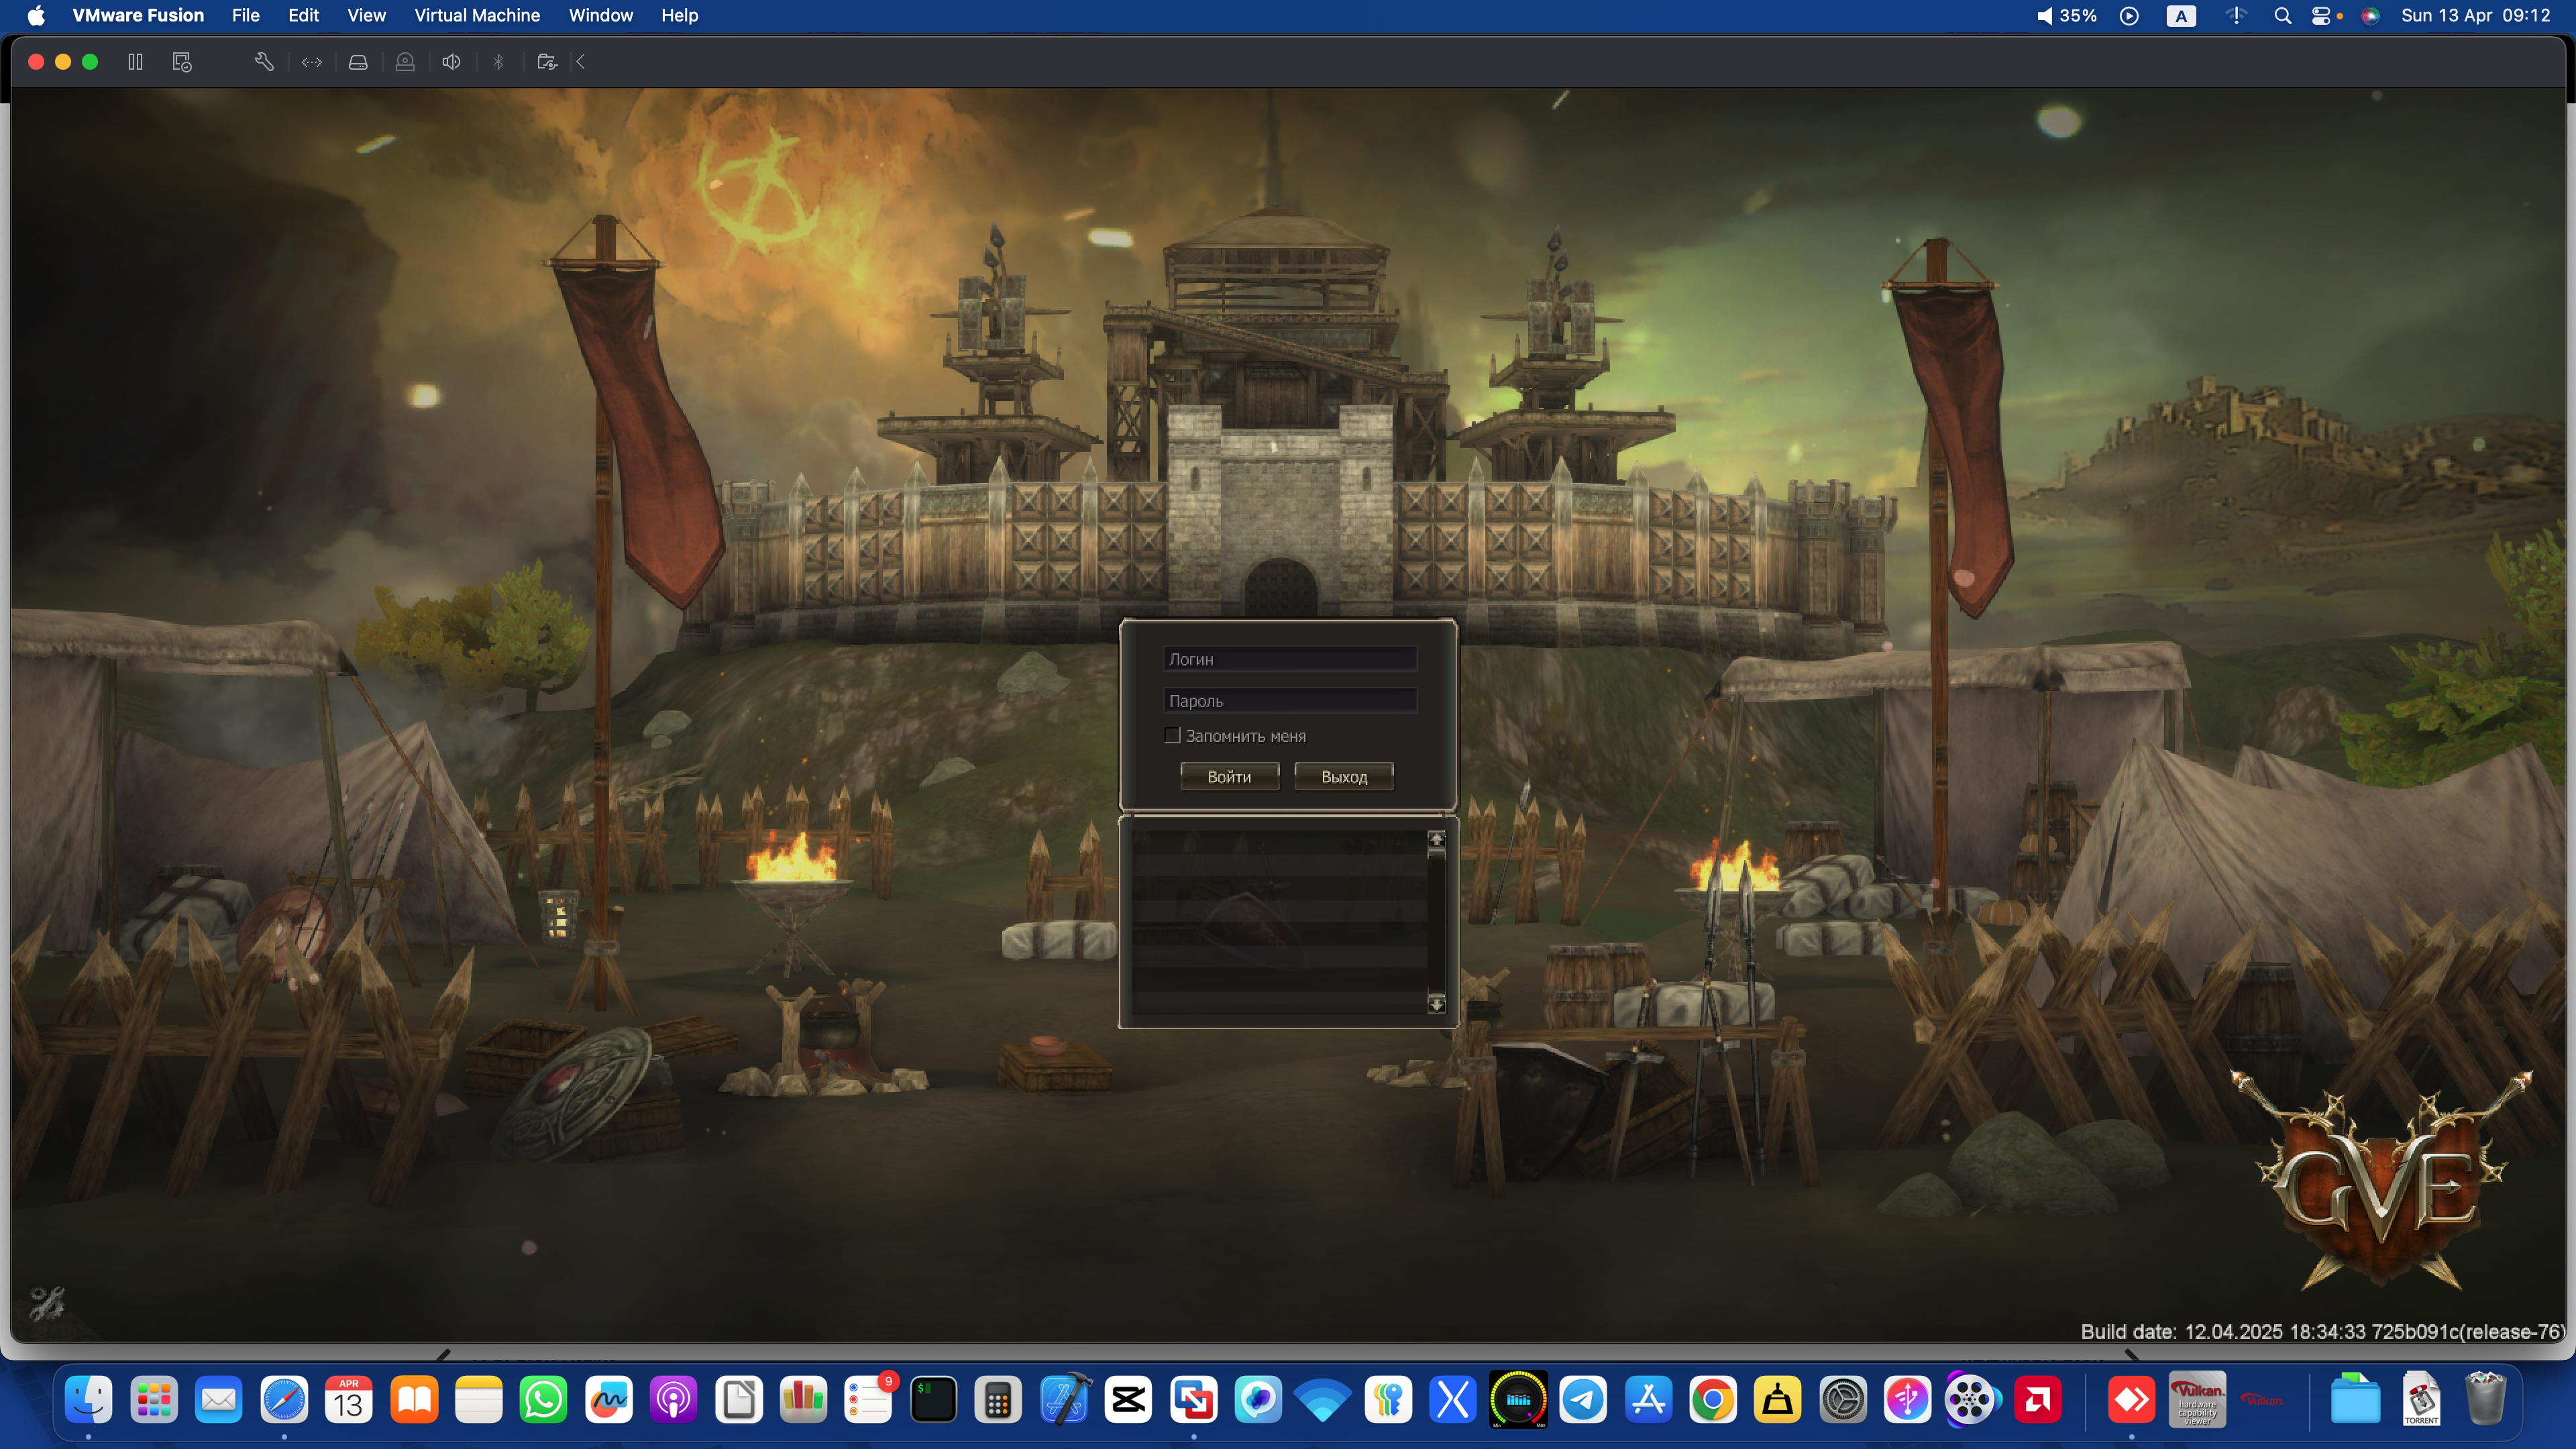Open Calendar from the dock

(349, 1399)
